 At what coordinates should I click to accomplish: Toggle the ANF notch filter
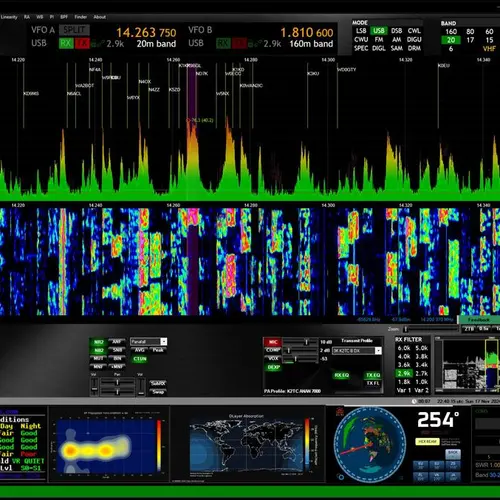click(117, 342)
